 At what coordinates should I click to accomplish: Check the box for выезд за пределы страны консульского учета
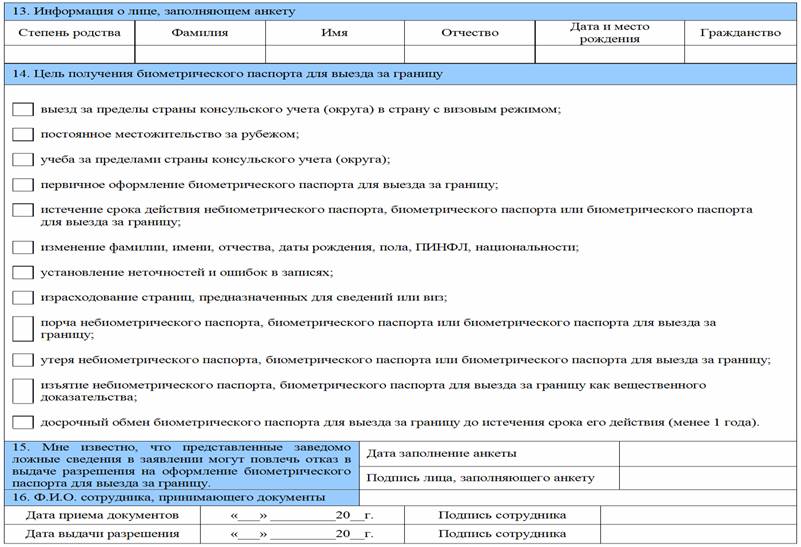(23, 109)
